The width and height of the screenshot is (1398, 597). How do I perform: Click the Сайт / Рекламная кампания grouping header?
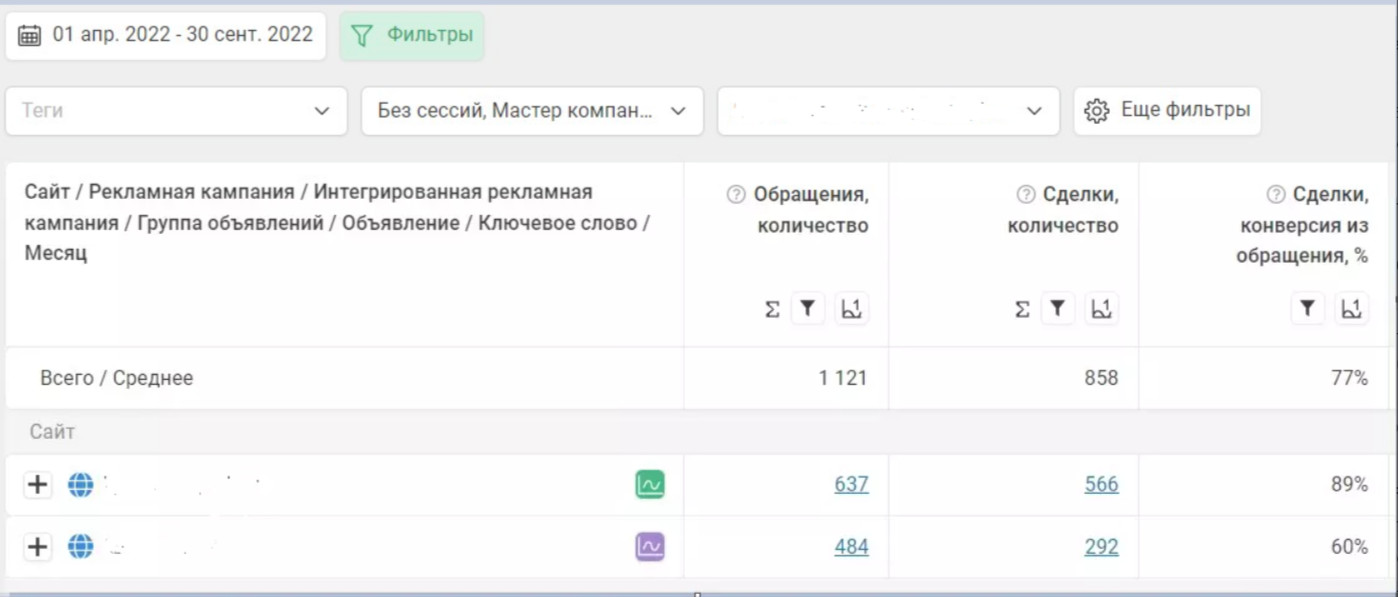pos(338,222)
